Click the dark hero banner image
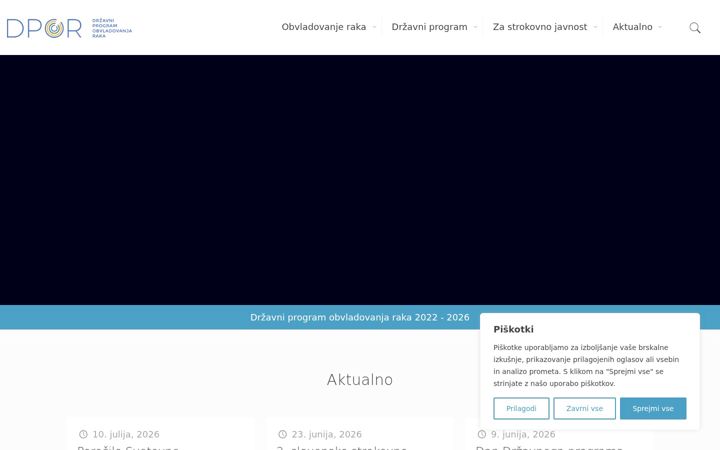The height and width of the screenshot is (450, 720). (360, 180)
